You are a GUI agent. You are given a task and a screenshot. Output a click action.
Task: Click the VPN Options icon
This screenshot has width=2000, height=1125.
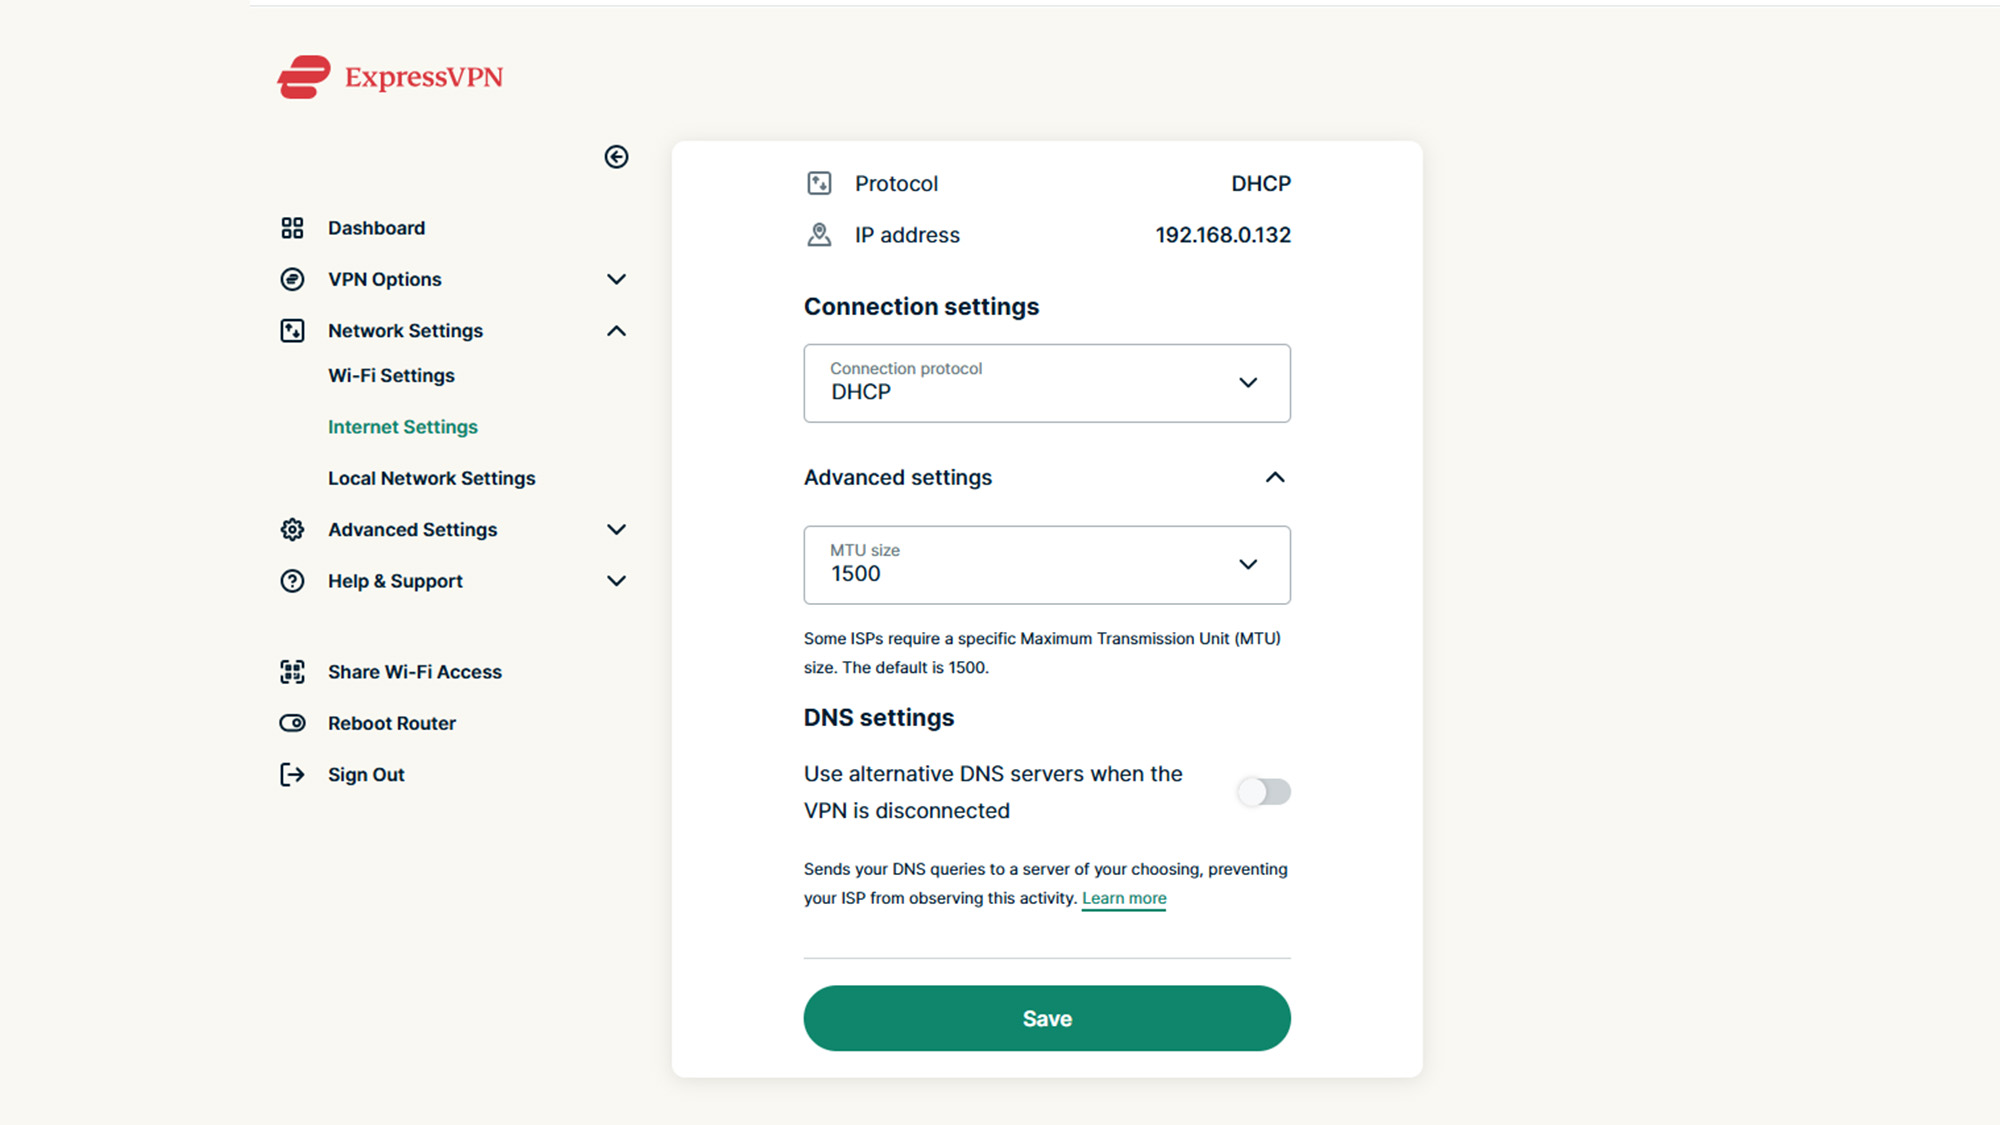point(292,279)
